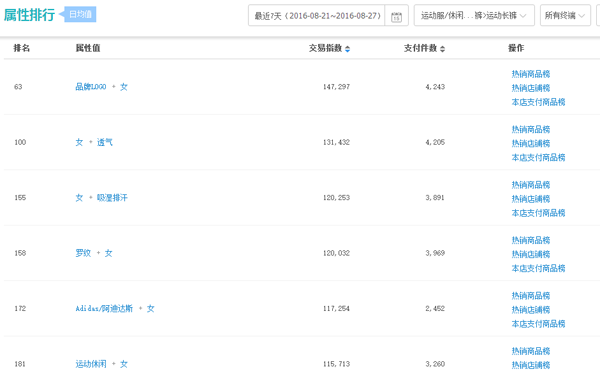Screen dimensions: 600x374
Task: Click the 最近7天 date range field
Action: coord(317,15)
